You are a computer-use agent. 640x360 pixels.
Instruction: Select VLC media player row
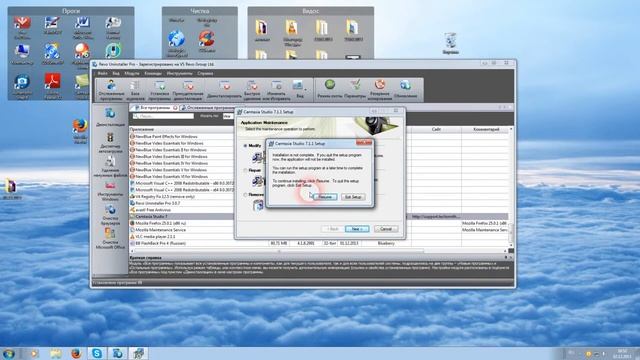182,236
